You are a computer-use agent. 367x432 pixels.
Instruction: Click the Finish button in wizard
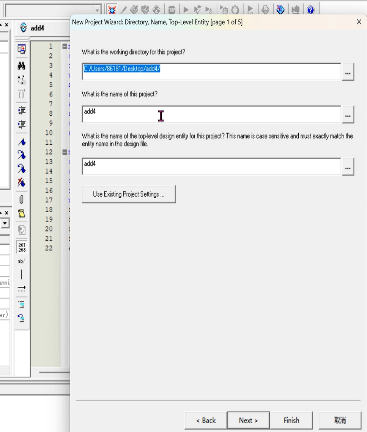pyautogui.click(x=291, y=420)
